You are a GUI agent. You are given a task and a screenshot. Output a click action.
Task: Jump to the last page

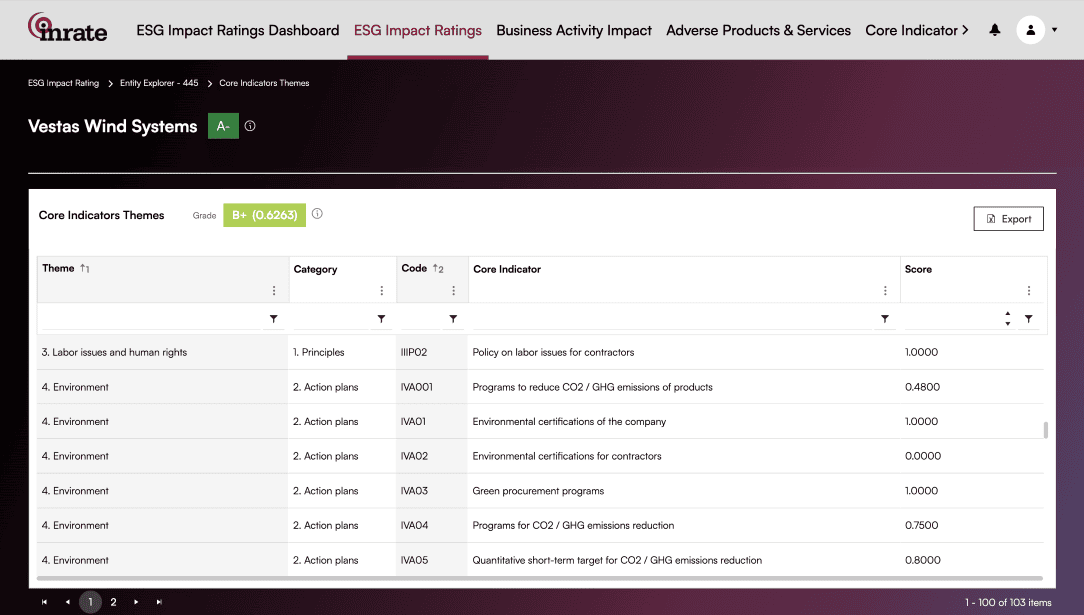159,602
